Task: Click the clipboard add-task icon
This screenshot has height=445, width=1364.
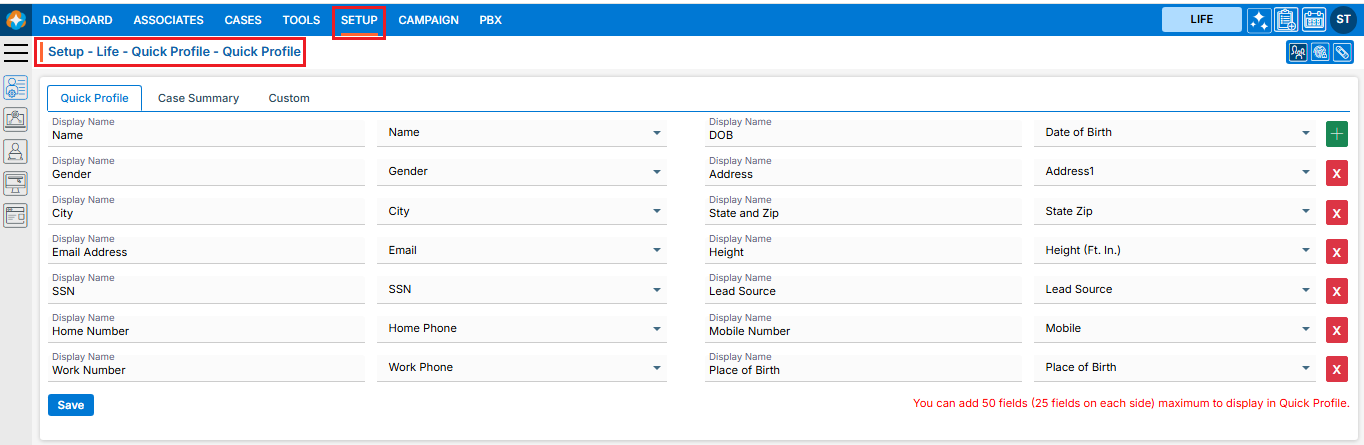Action: tap(1286, 20)
